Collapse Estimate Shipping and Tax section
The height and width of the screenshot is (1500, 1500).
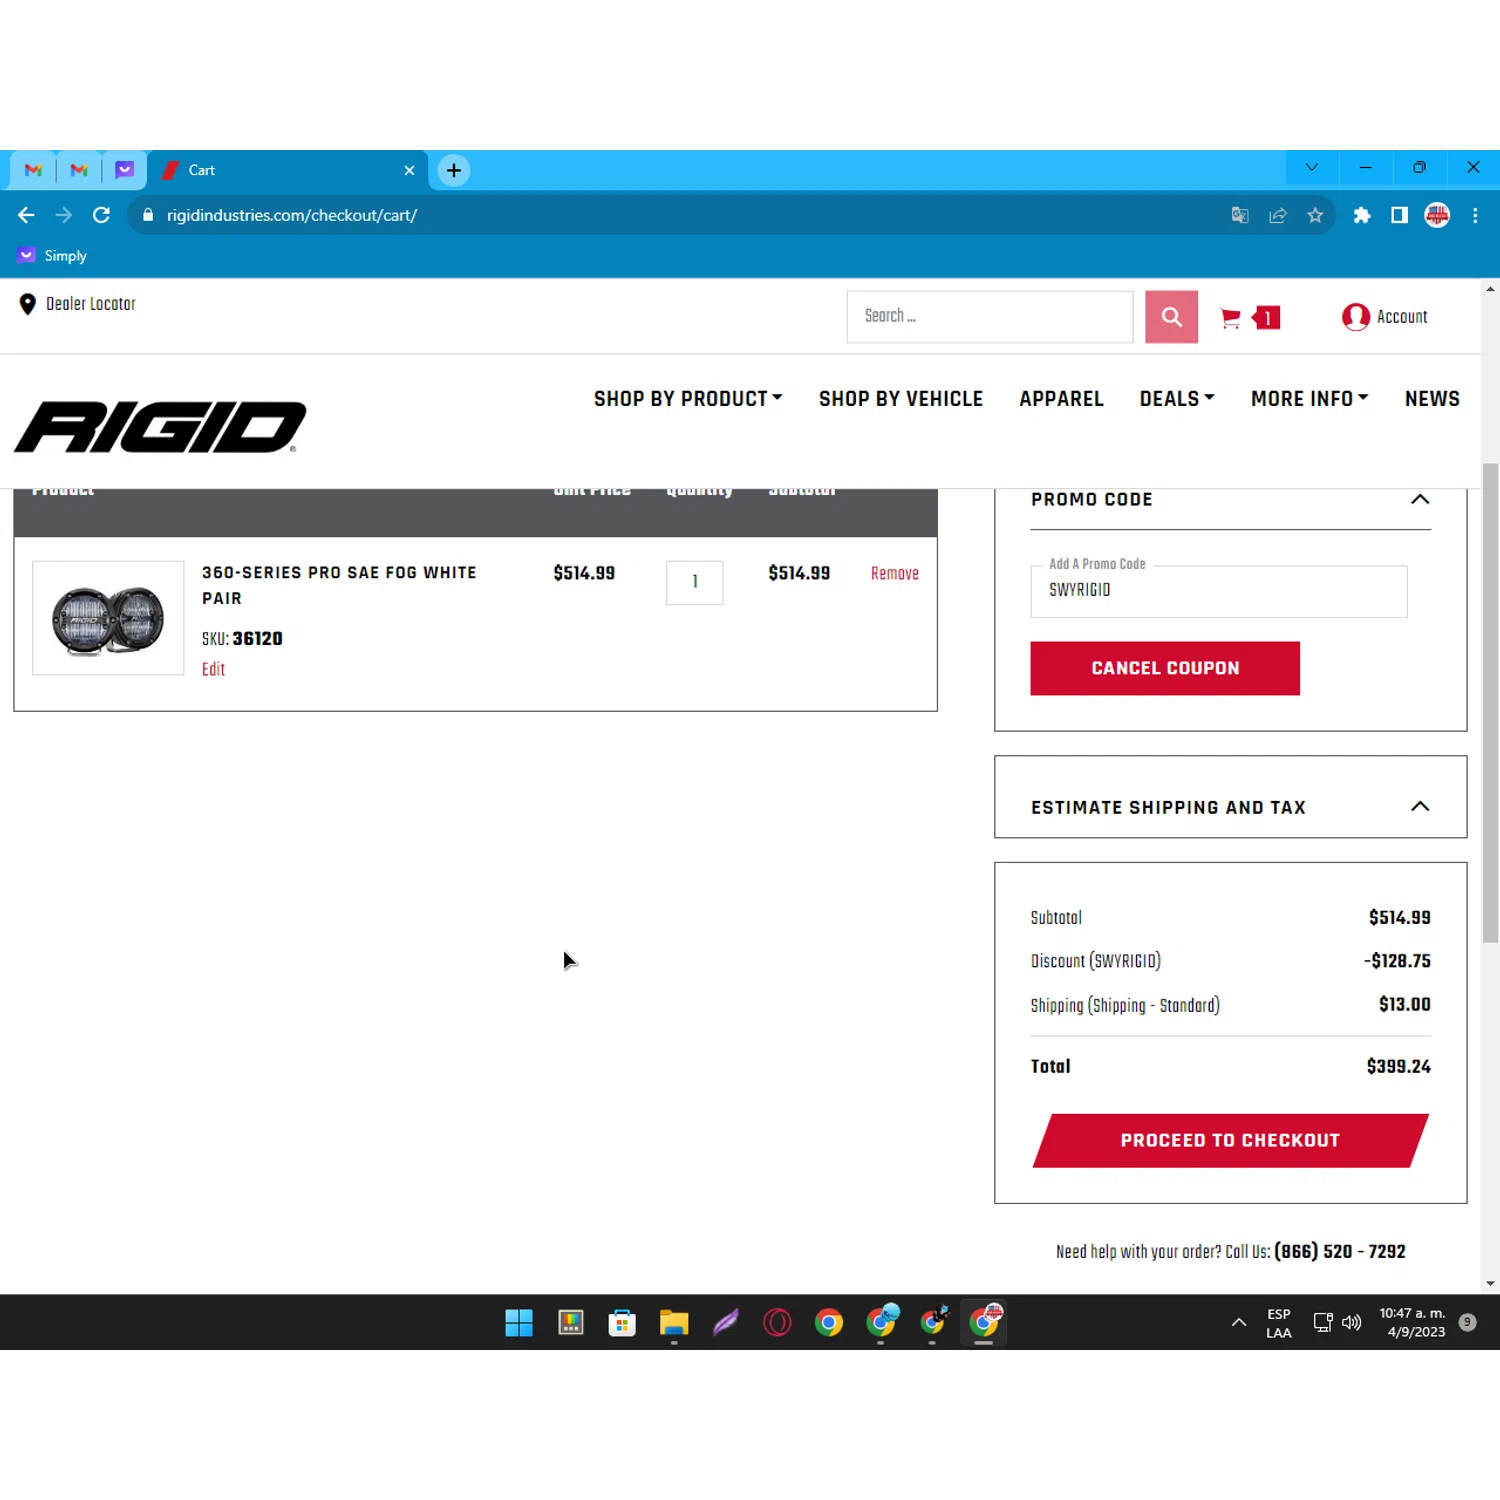pyautogui.click(x=1419, y=806)
